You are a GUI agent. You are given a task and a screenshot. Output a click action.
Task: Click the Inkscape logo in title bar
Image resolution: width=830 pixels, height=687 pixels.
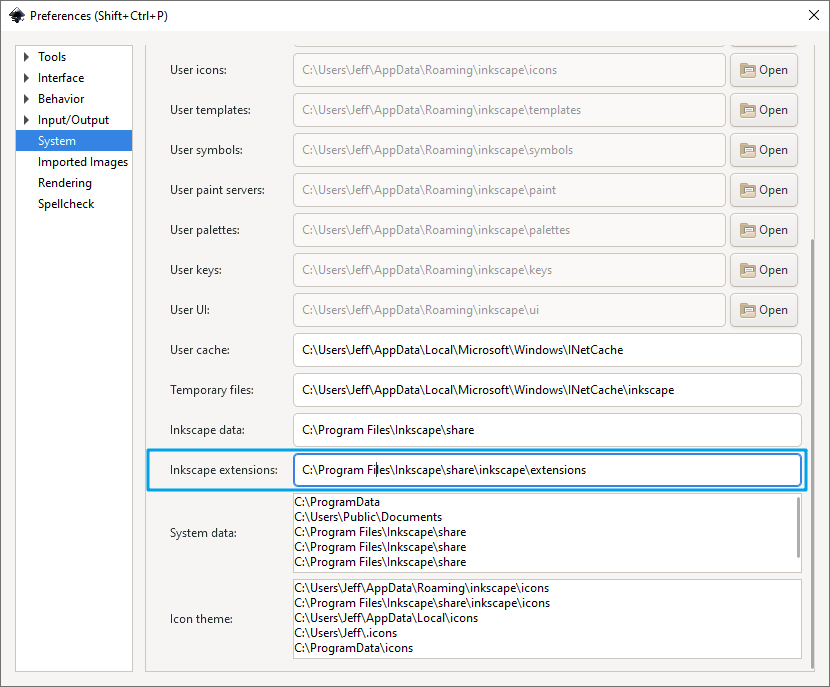16,15
